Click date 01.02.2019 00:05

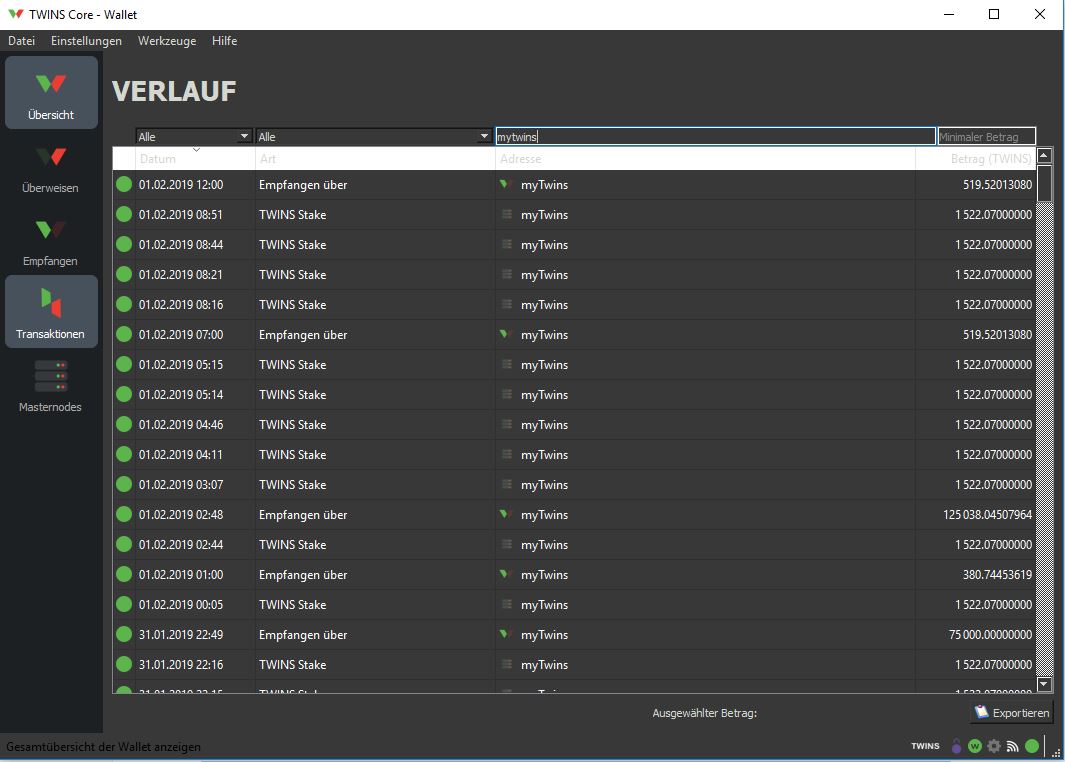pyautogui.click(x=181, y=604)
